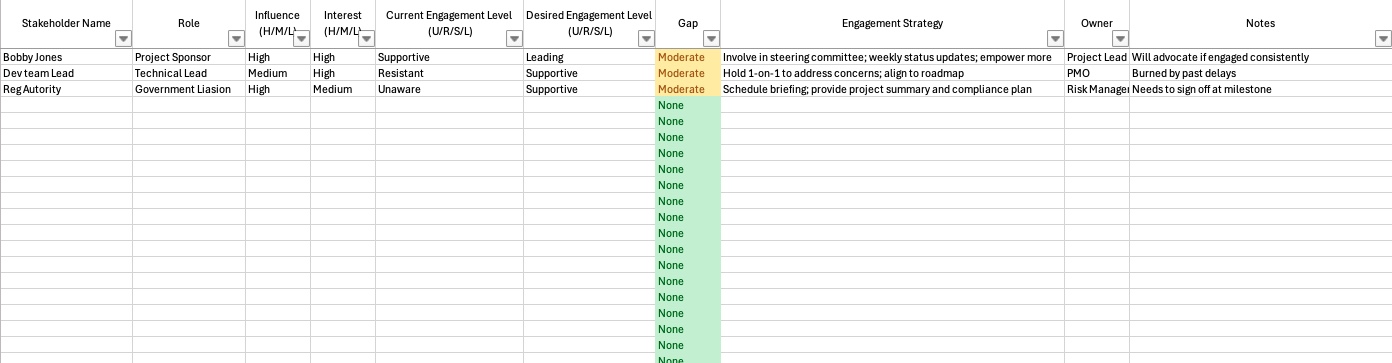The image size is (1392, 363).
Task: Select the Hold 1-on-1 strategy cell
Action: pyautogui.click(x=892, y=73)
